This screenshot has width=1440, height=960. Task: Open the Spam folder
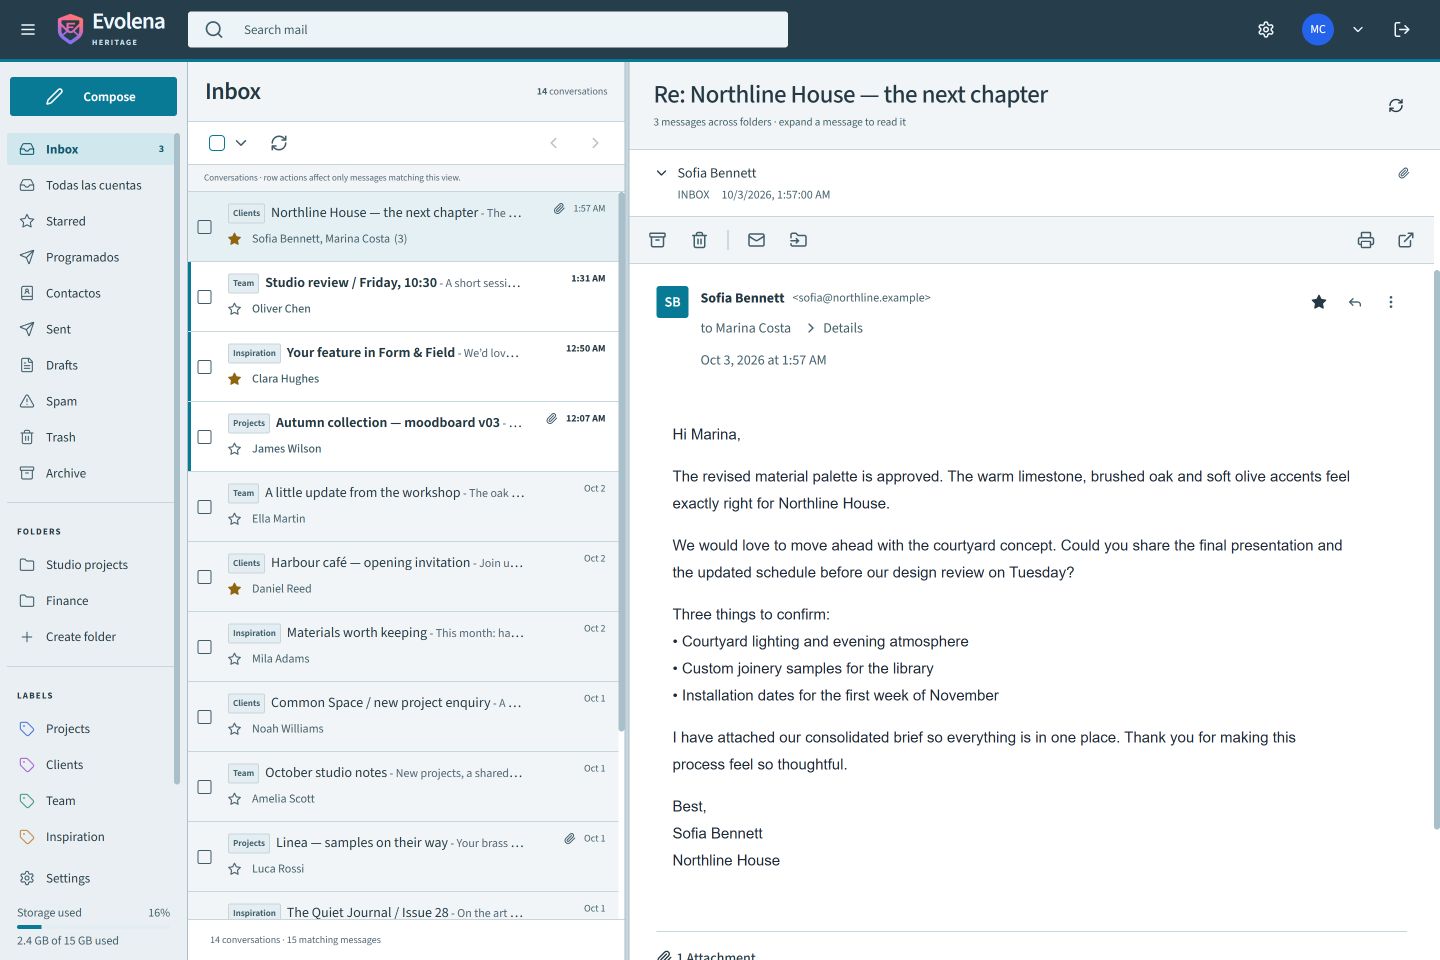point(91,401)
